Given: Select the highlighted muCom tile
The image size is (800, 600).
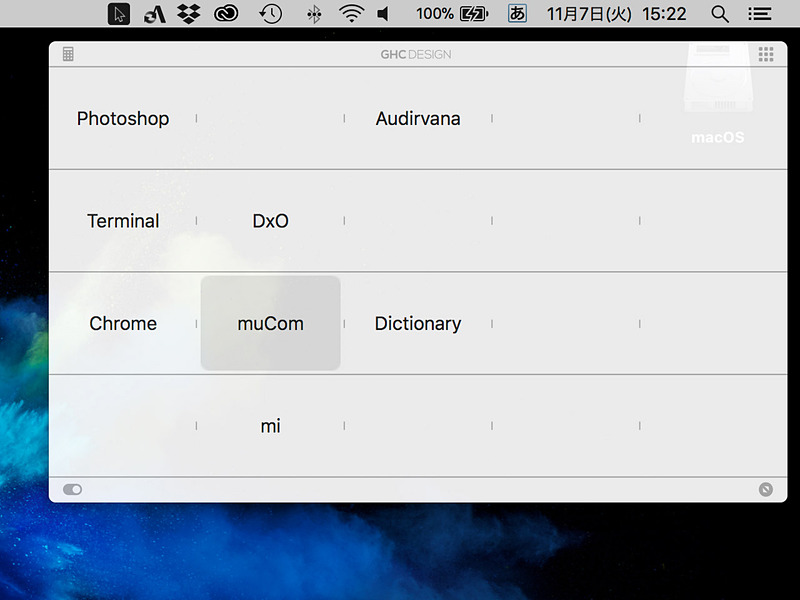Looking at the screenshot, I should [x=270, y=323].
